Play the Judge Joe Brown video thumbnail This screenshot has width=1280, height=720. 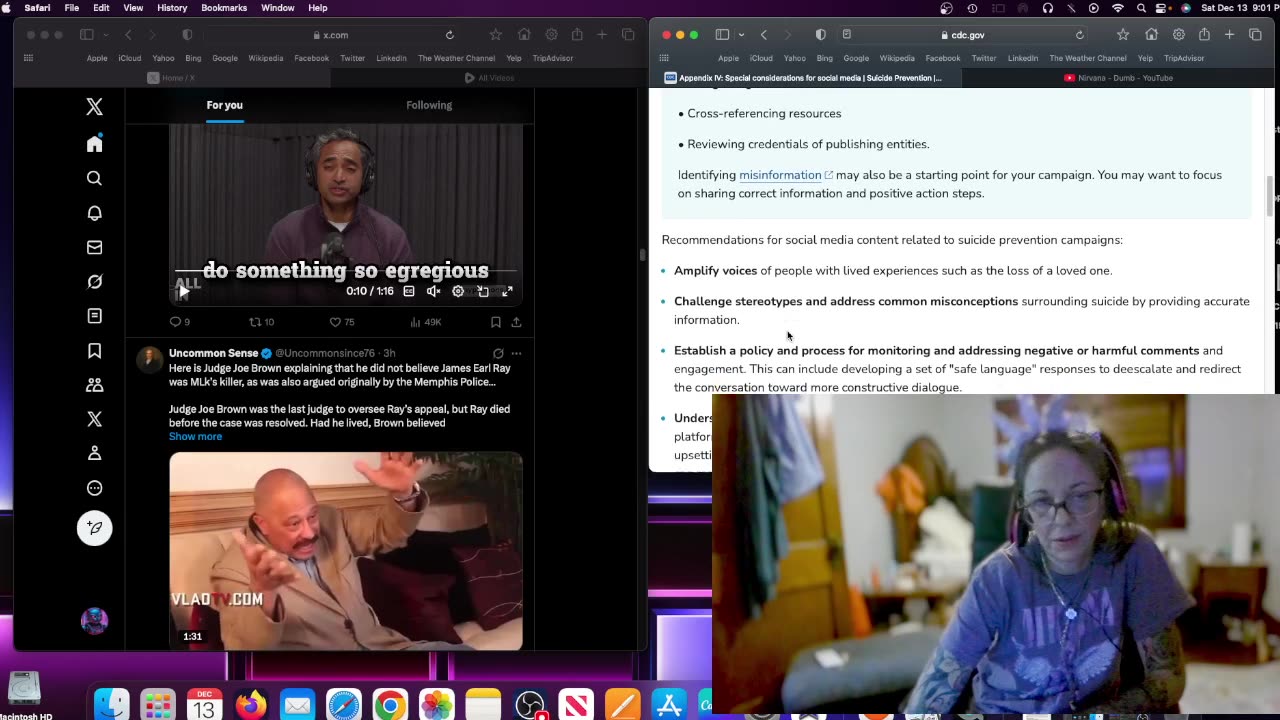coord(346,551)
